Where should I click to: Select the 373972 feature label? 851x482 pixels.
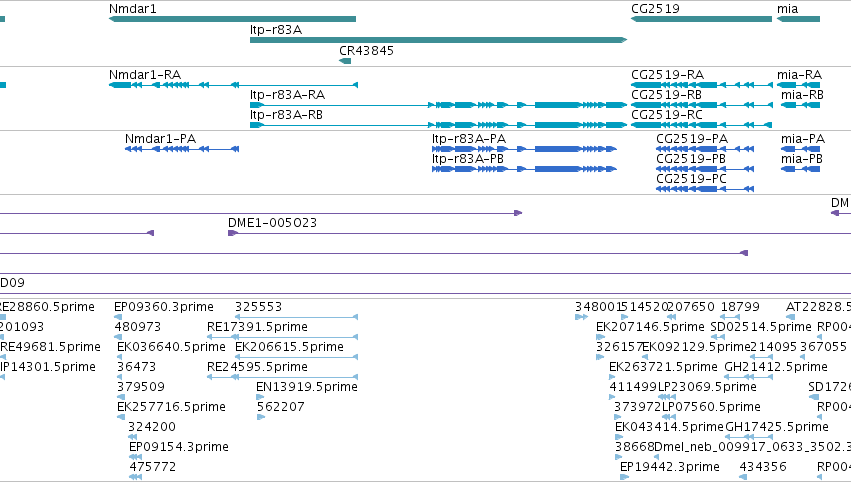[638, 407]
